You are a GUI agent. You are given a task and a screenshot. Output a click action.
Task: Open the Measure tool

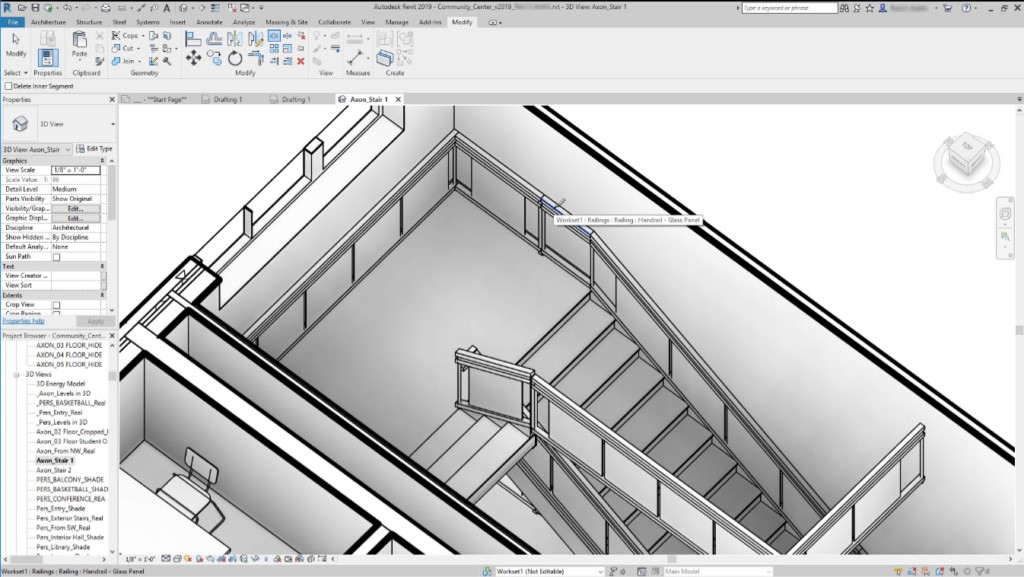point(355,58)
